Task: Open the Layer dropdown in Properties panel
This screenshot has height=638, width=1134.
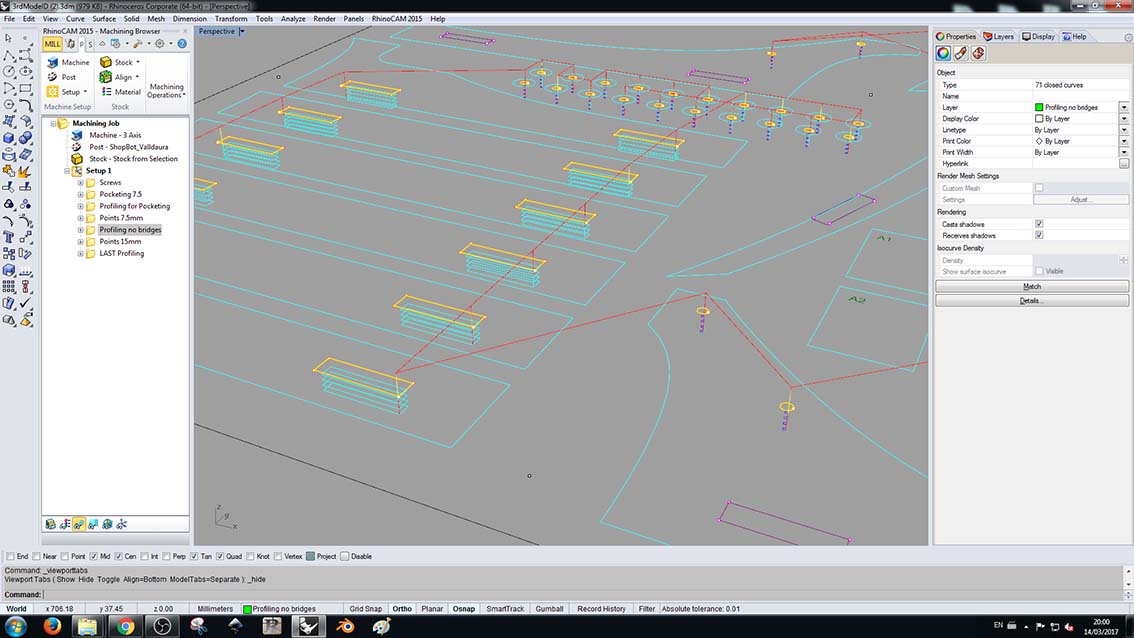Action: [1125, 107]
